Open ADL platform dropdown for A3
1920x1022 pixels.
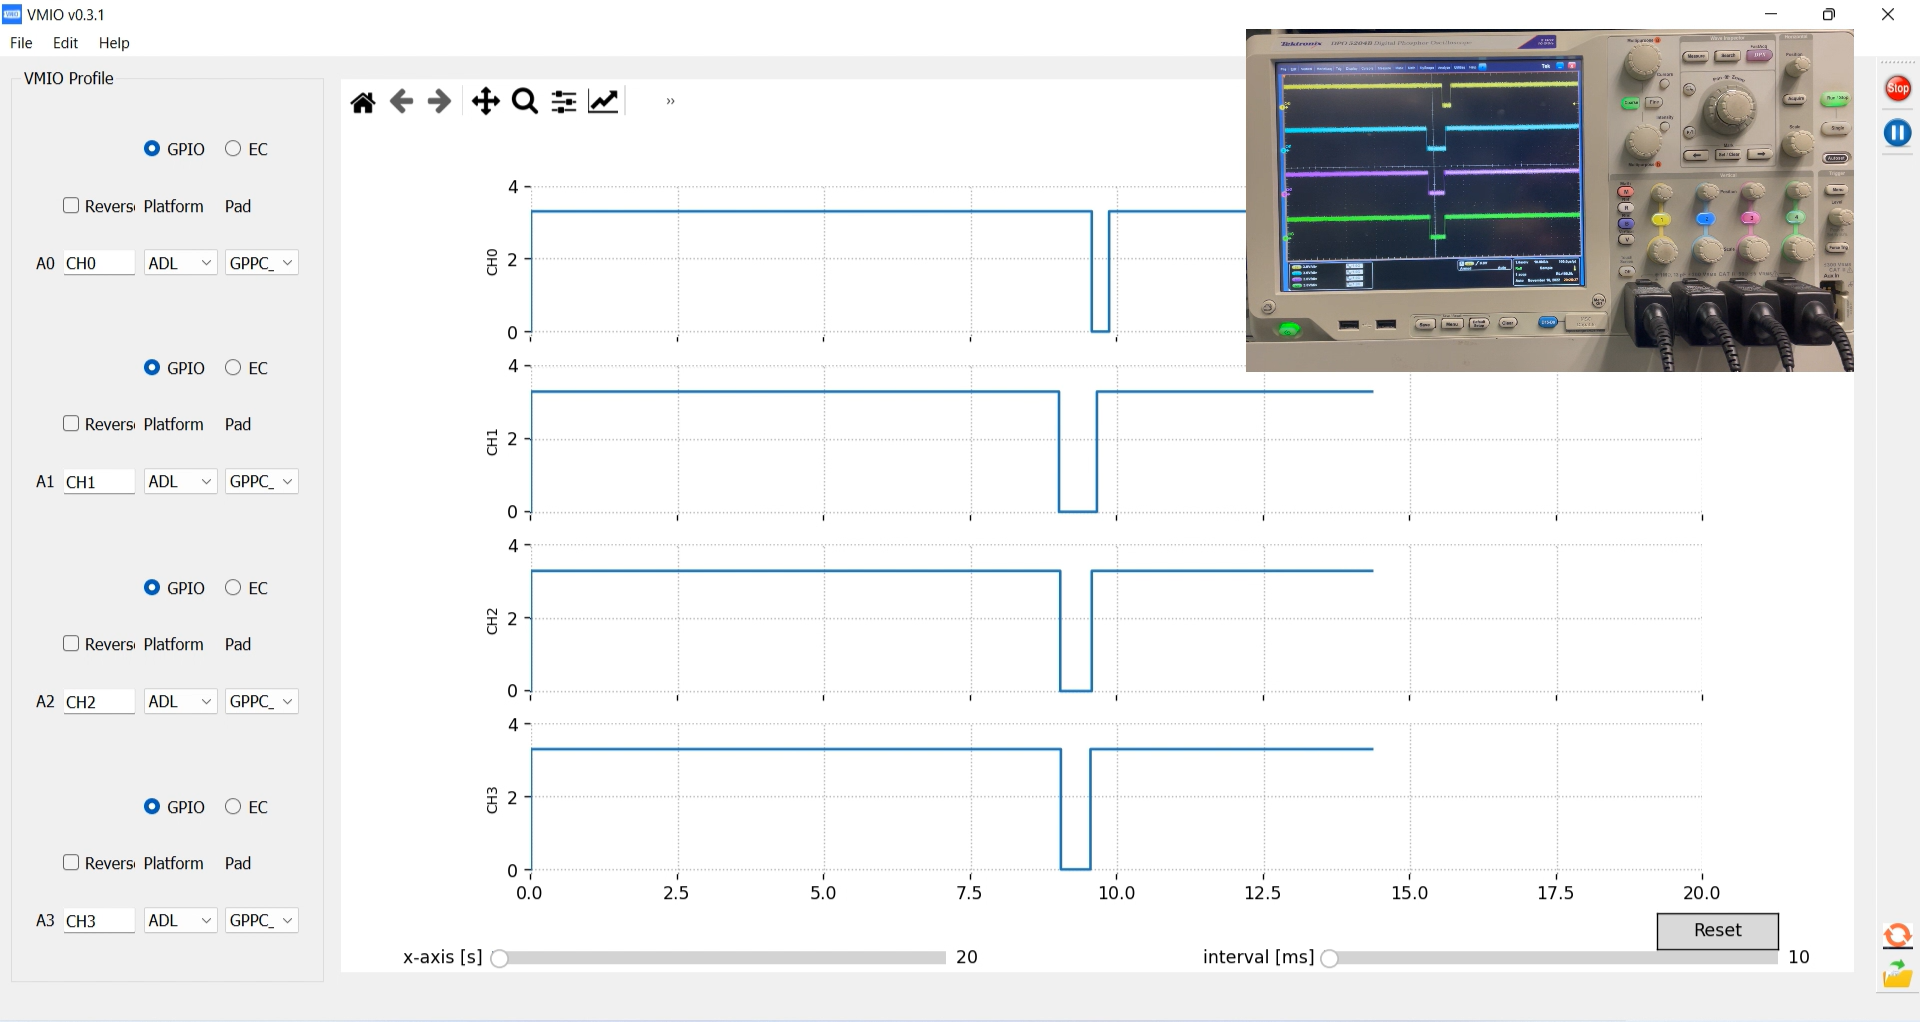[181, 920]
